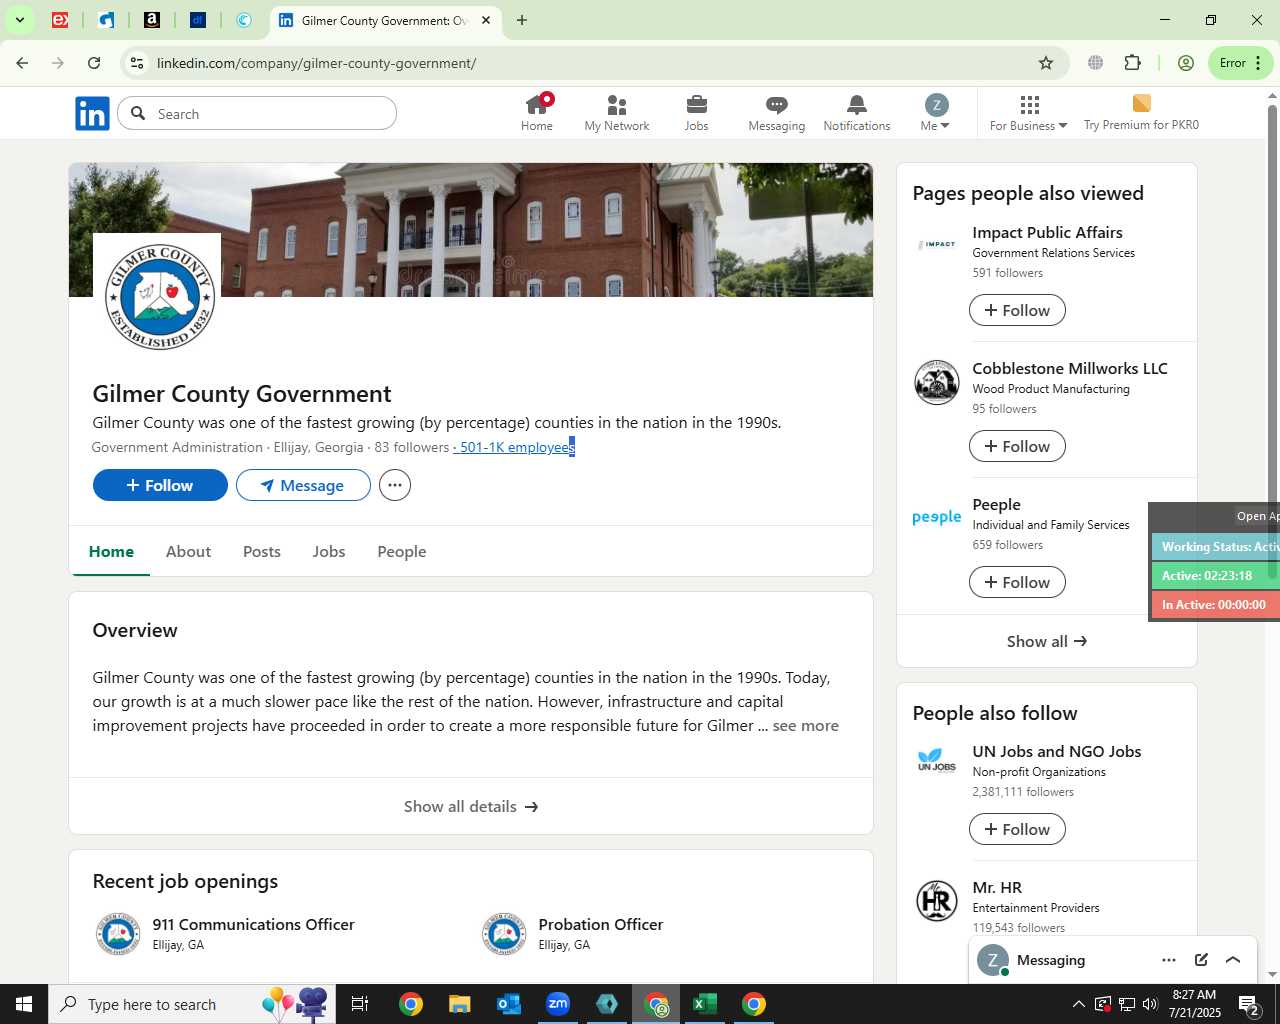Viewport: 1280px width, 1024px height.
Task: Select the company Home tab
Action: click(111, 551)
